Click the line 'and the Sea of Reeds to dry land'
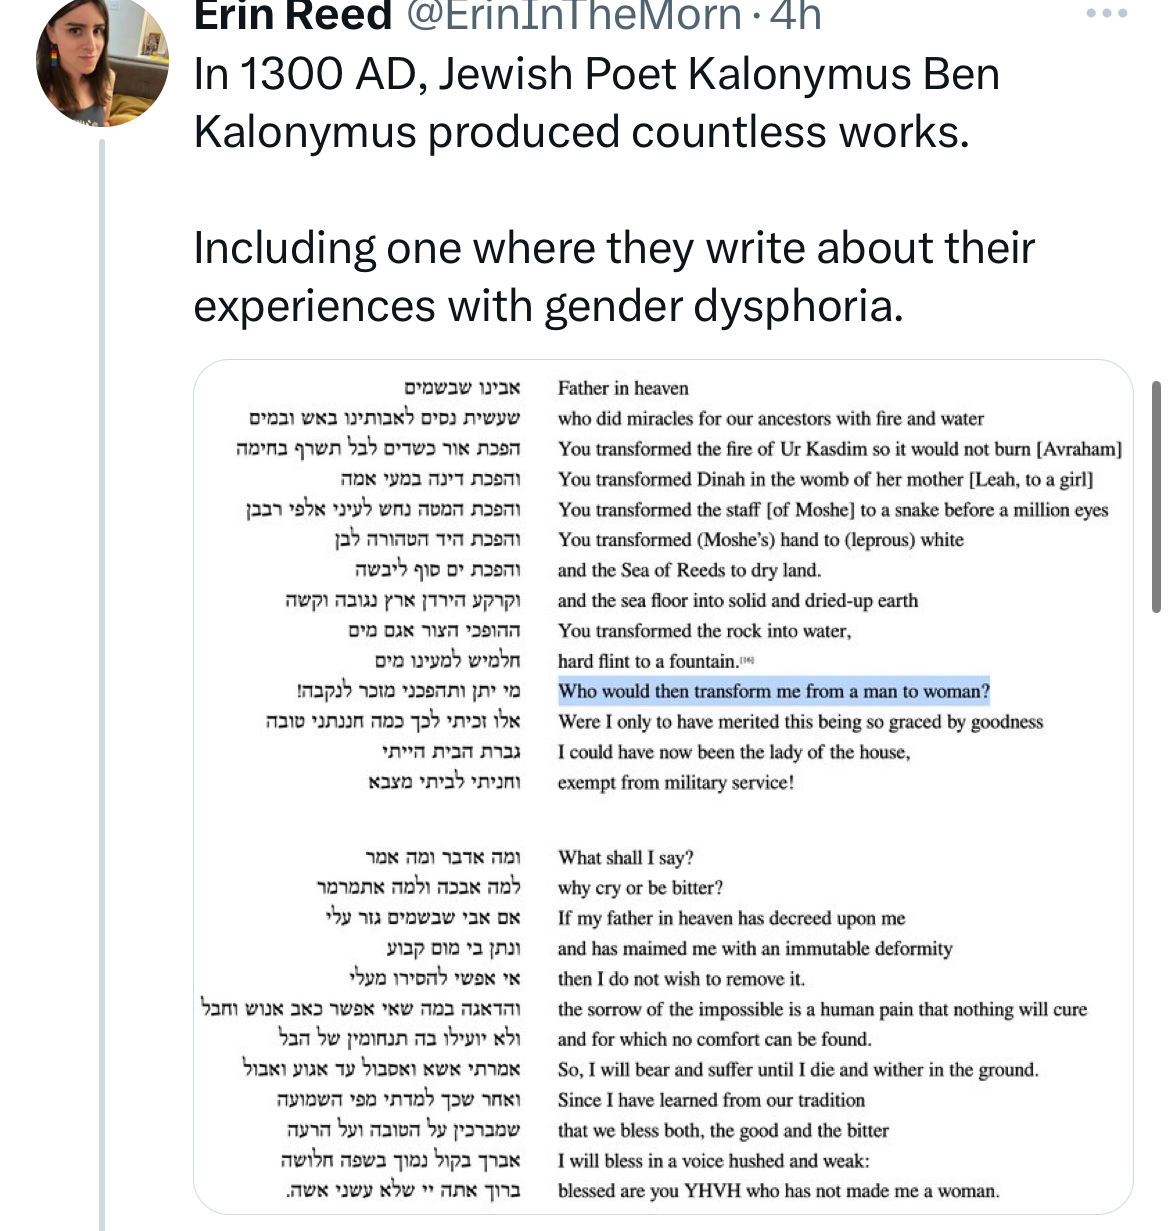This screenshot has width=1170, height=1231. click(689, 570)
